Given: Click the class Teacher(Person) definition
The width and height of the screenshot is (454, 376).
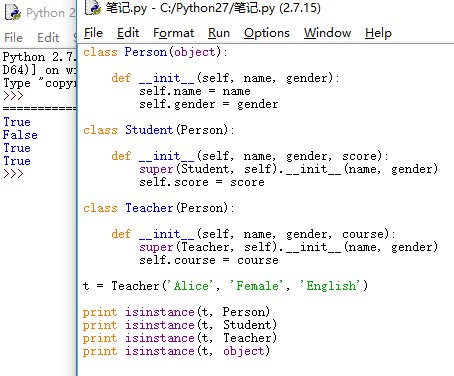Looking at the screenshot, I should point(159,208).
